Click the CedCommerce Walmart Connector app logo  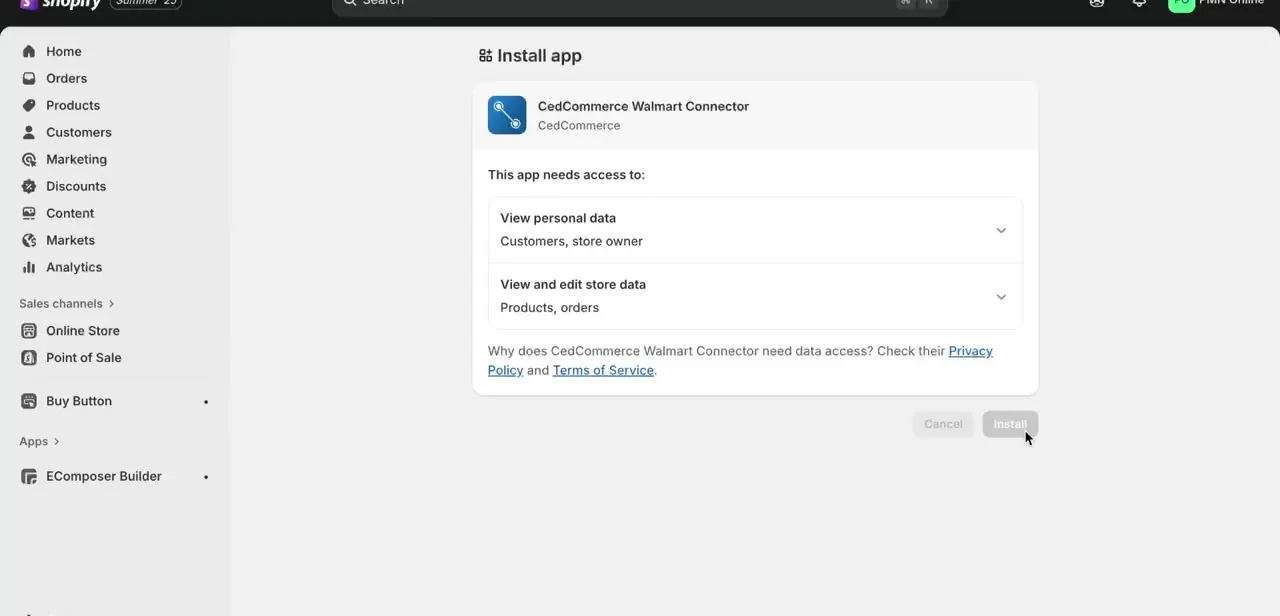(507, 115)
